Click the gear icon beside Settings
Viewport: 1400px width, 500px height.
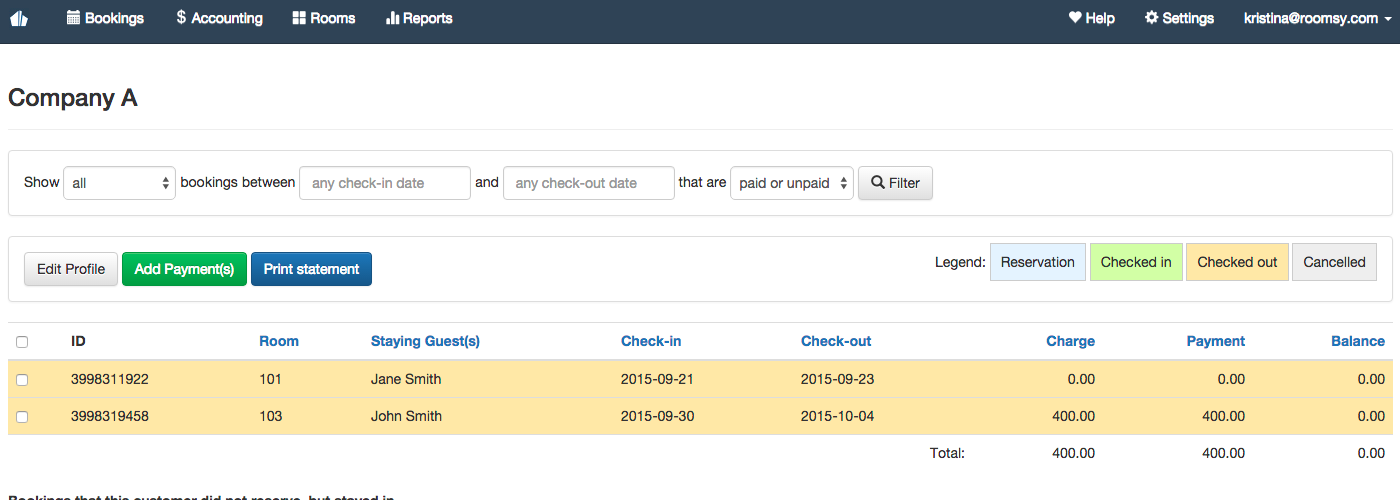click(1151, 18)
